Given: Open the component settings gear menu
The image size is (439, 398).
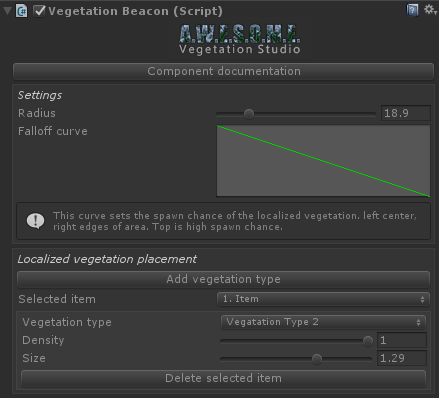Looking at the screenshot, I should pyautogui.click(x=430, y=10).
